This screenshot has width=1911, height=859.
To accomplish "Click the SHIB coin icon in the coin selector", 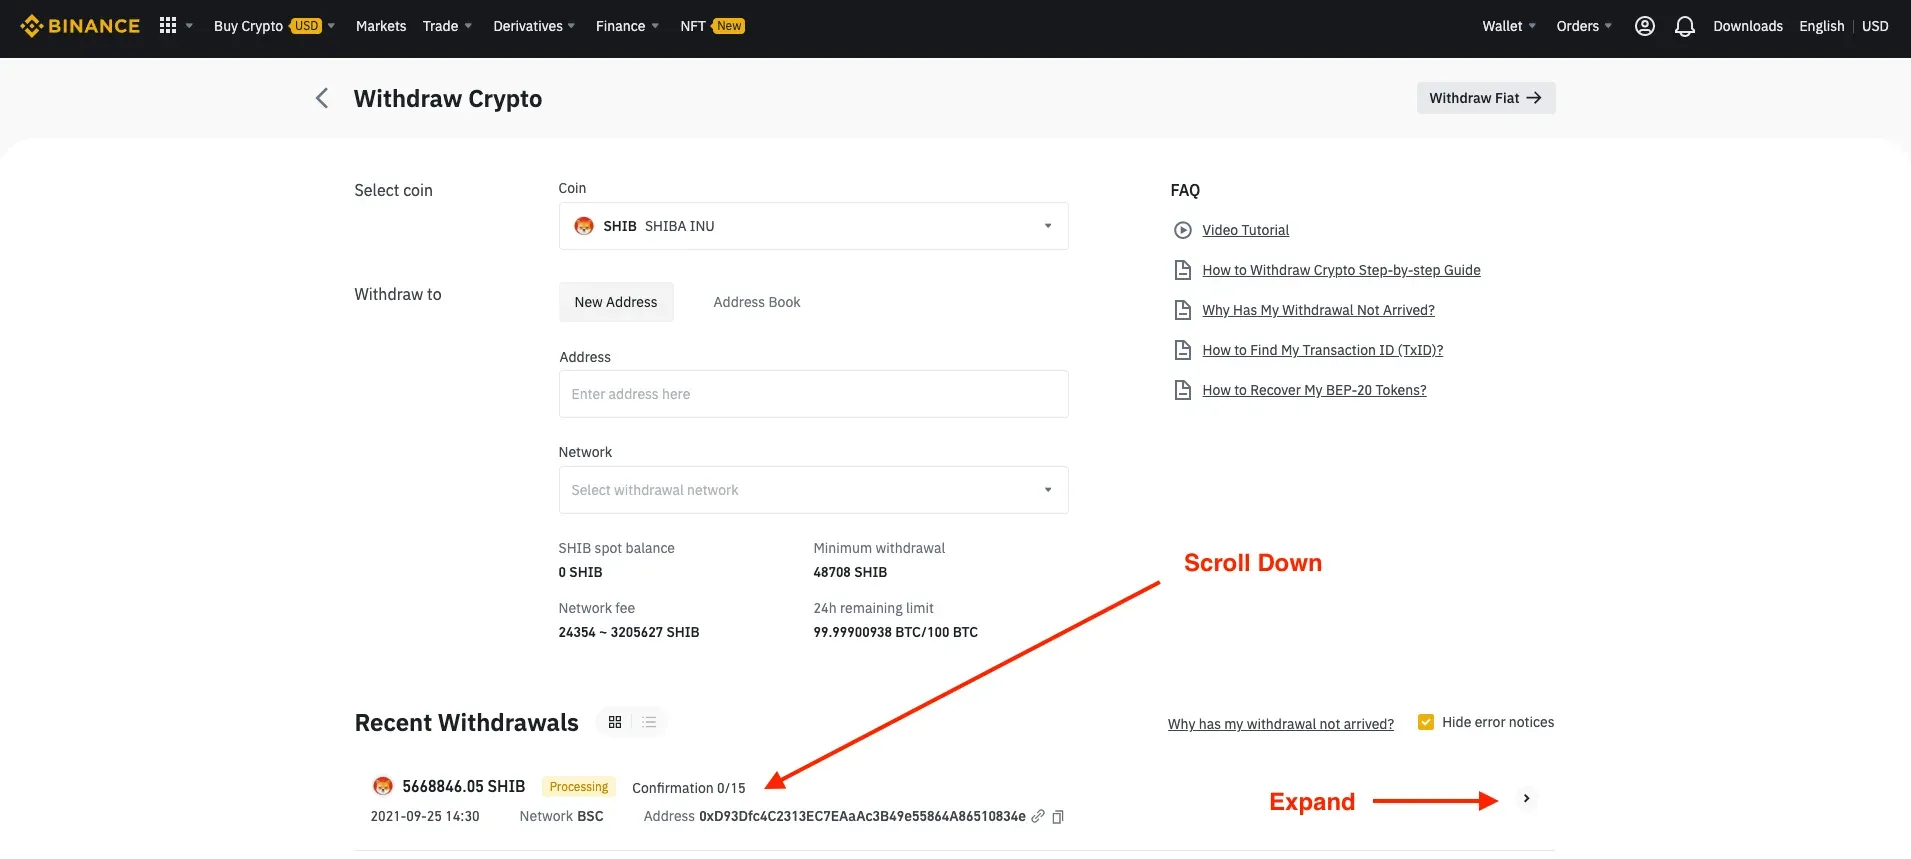I will pos(584,226).
